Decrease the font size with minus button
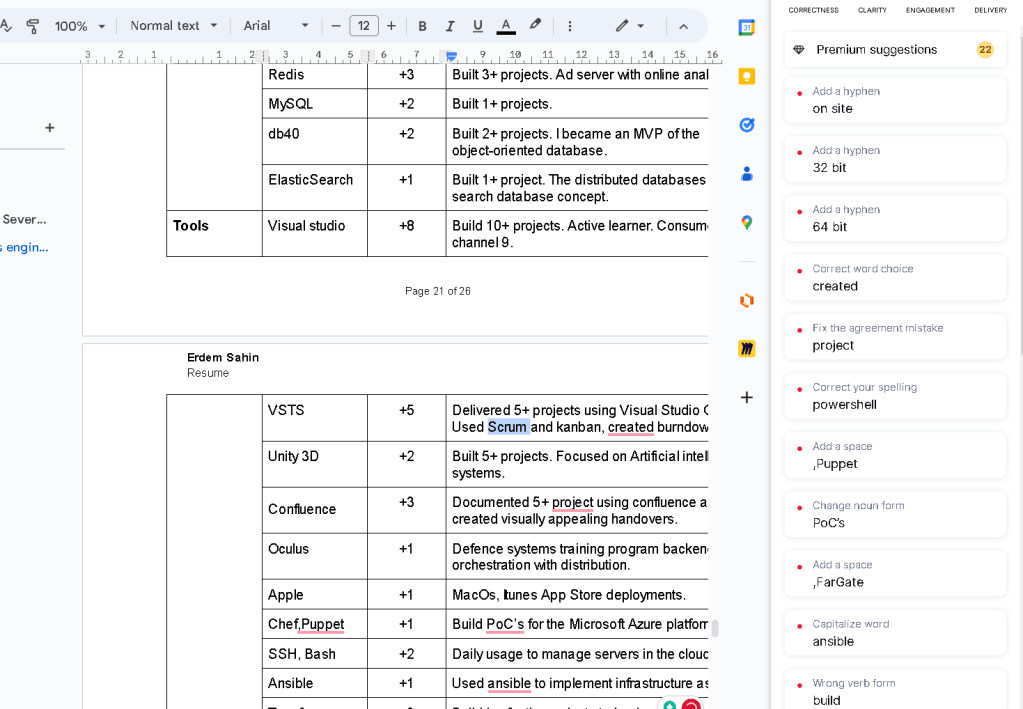 [336, 26]
